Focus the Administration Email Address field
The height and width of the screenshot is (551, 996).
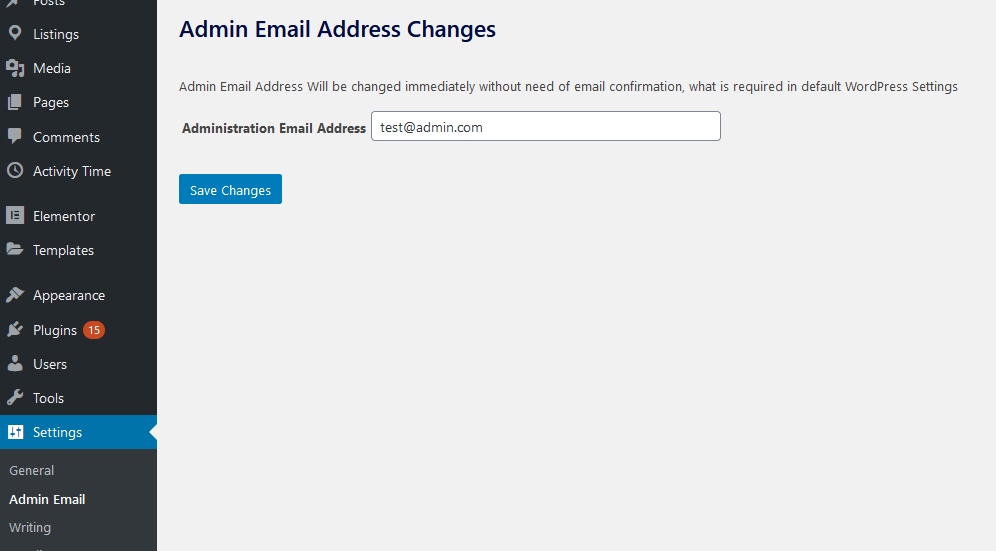click(x=545, y=127)
